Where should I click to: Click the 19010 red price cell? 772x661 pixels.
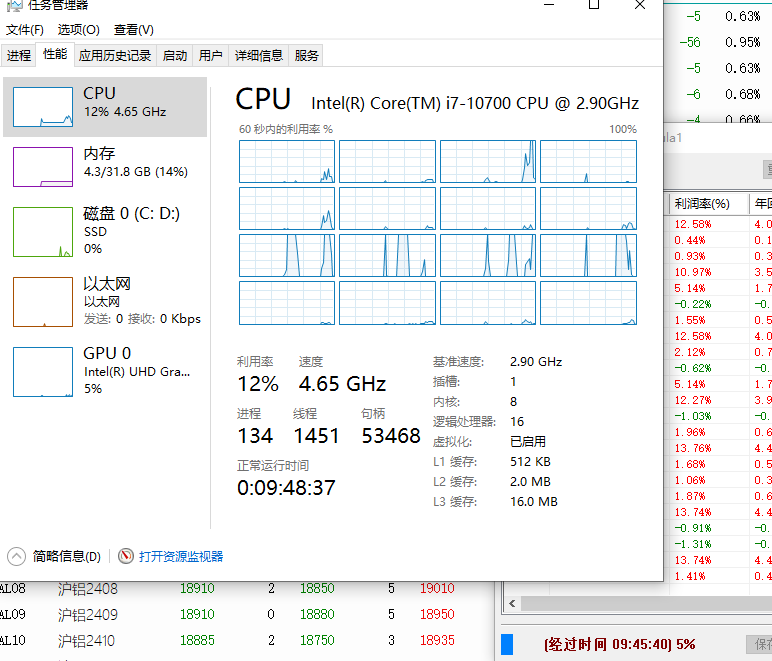tap(437, 589)
